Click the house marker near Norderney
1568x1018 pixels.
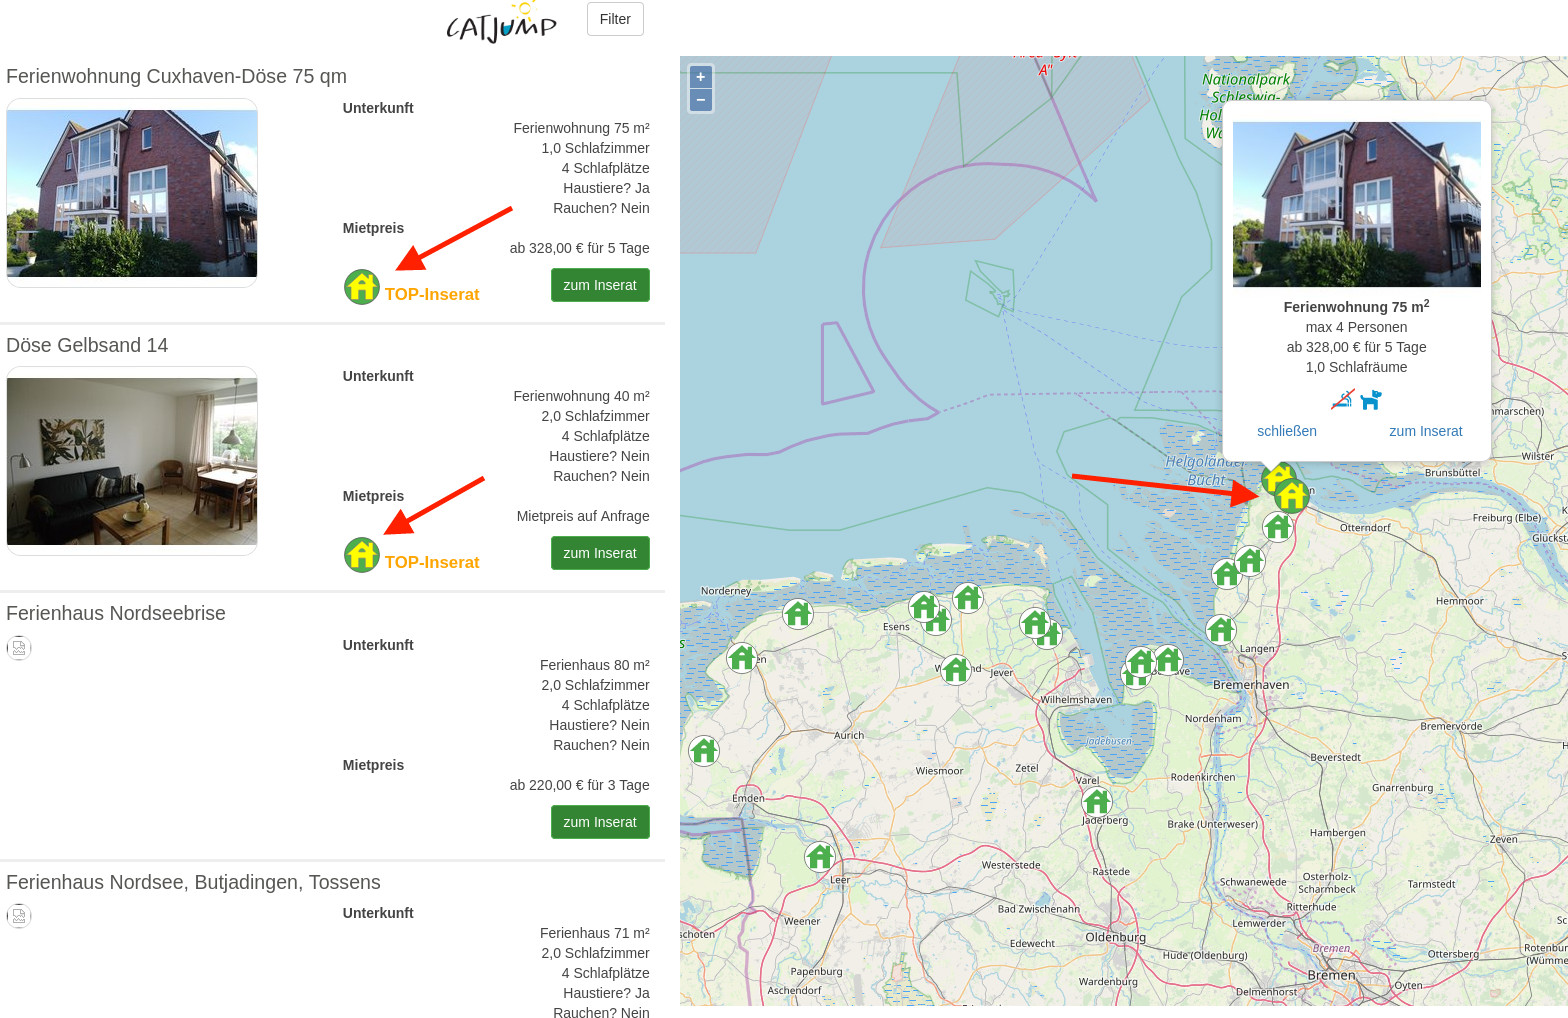(797, 613)
